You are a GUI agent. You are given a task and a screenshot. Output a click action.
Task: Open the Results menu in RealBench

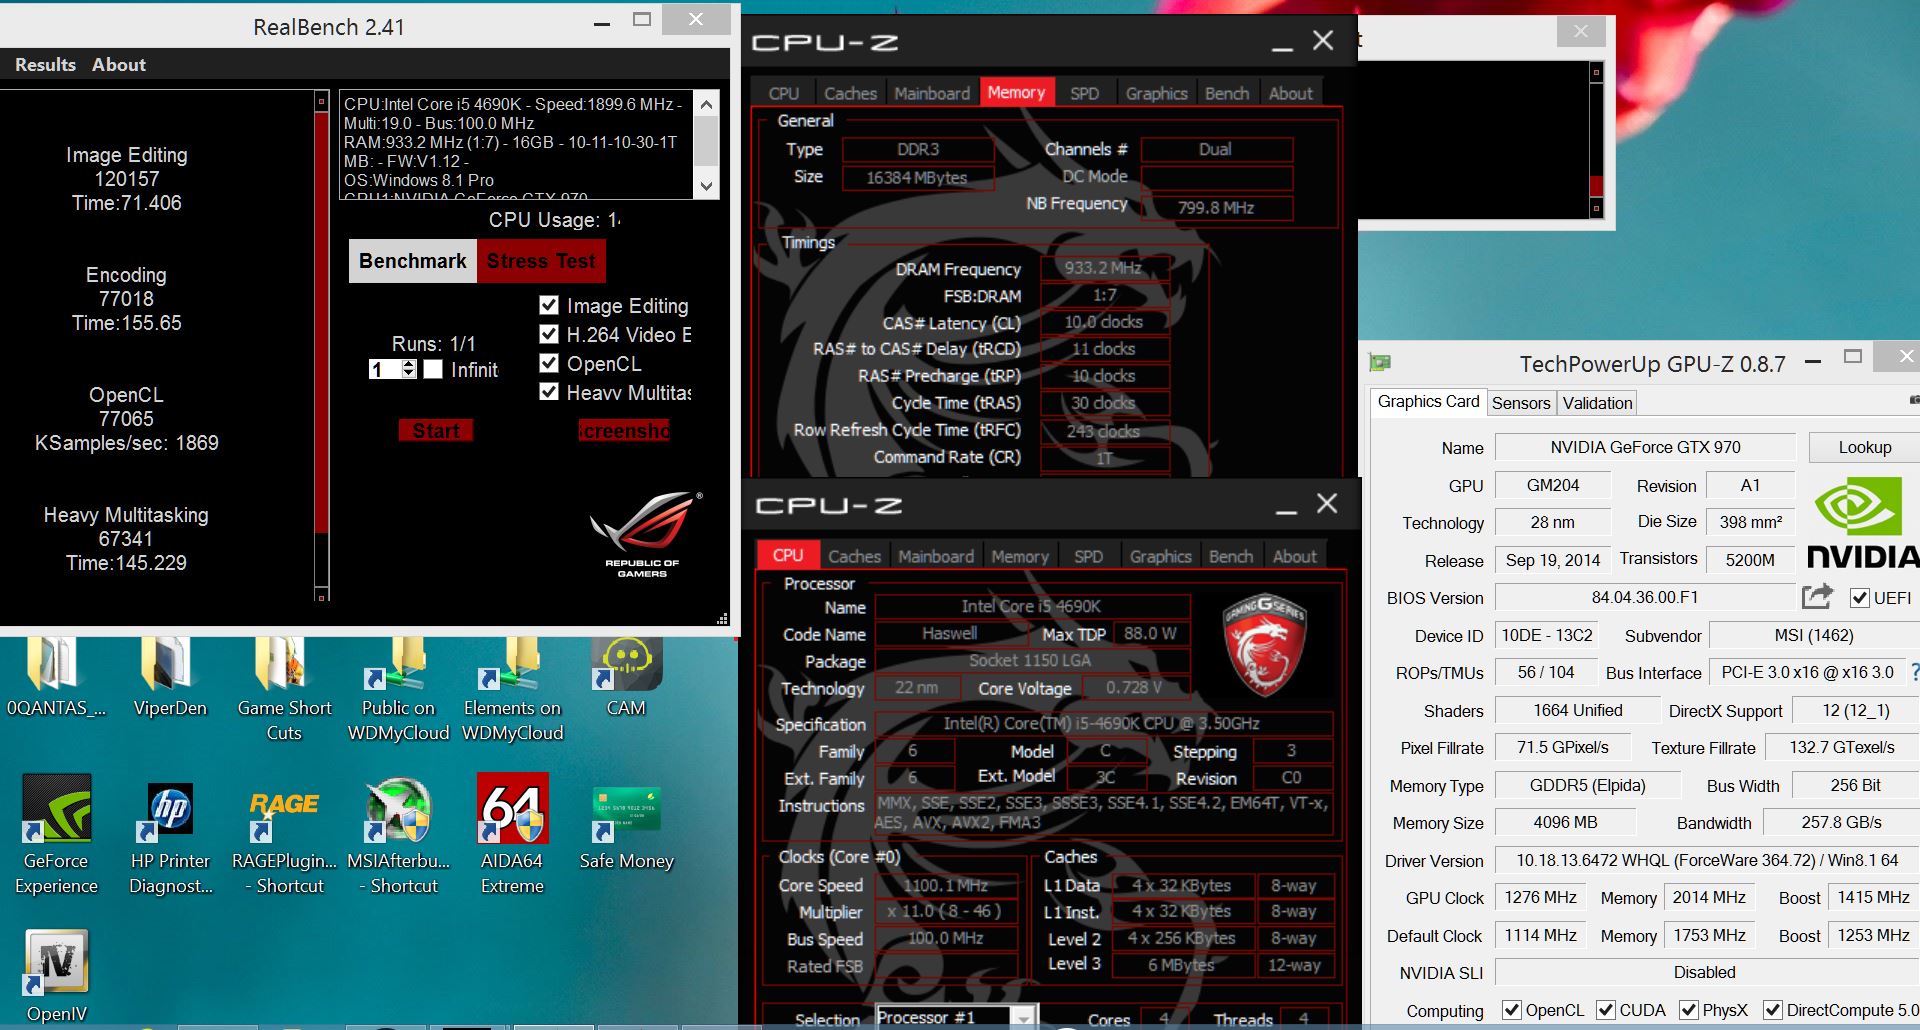pos(45,64)
